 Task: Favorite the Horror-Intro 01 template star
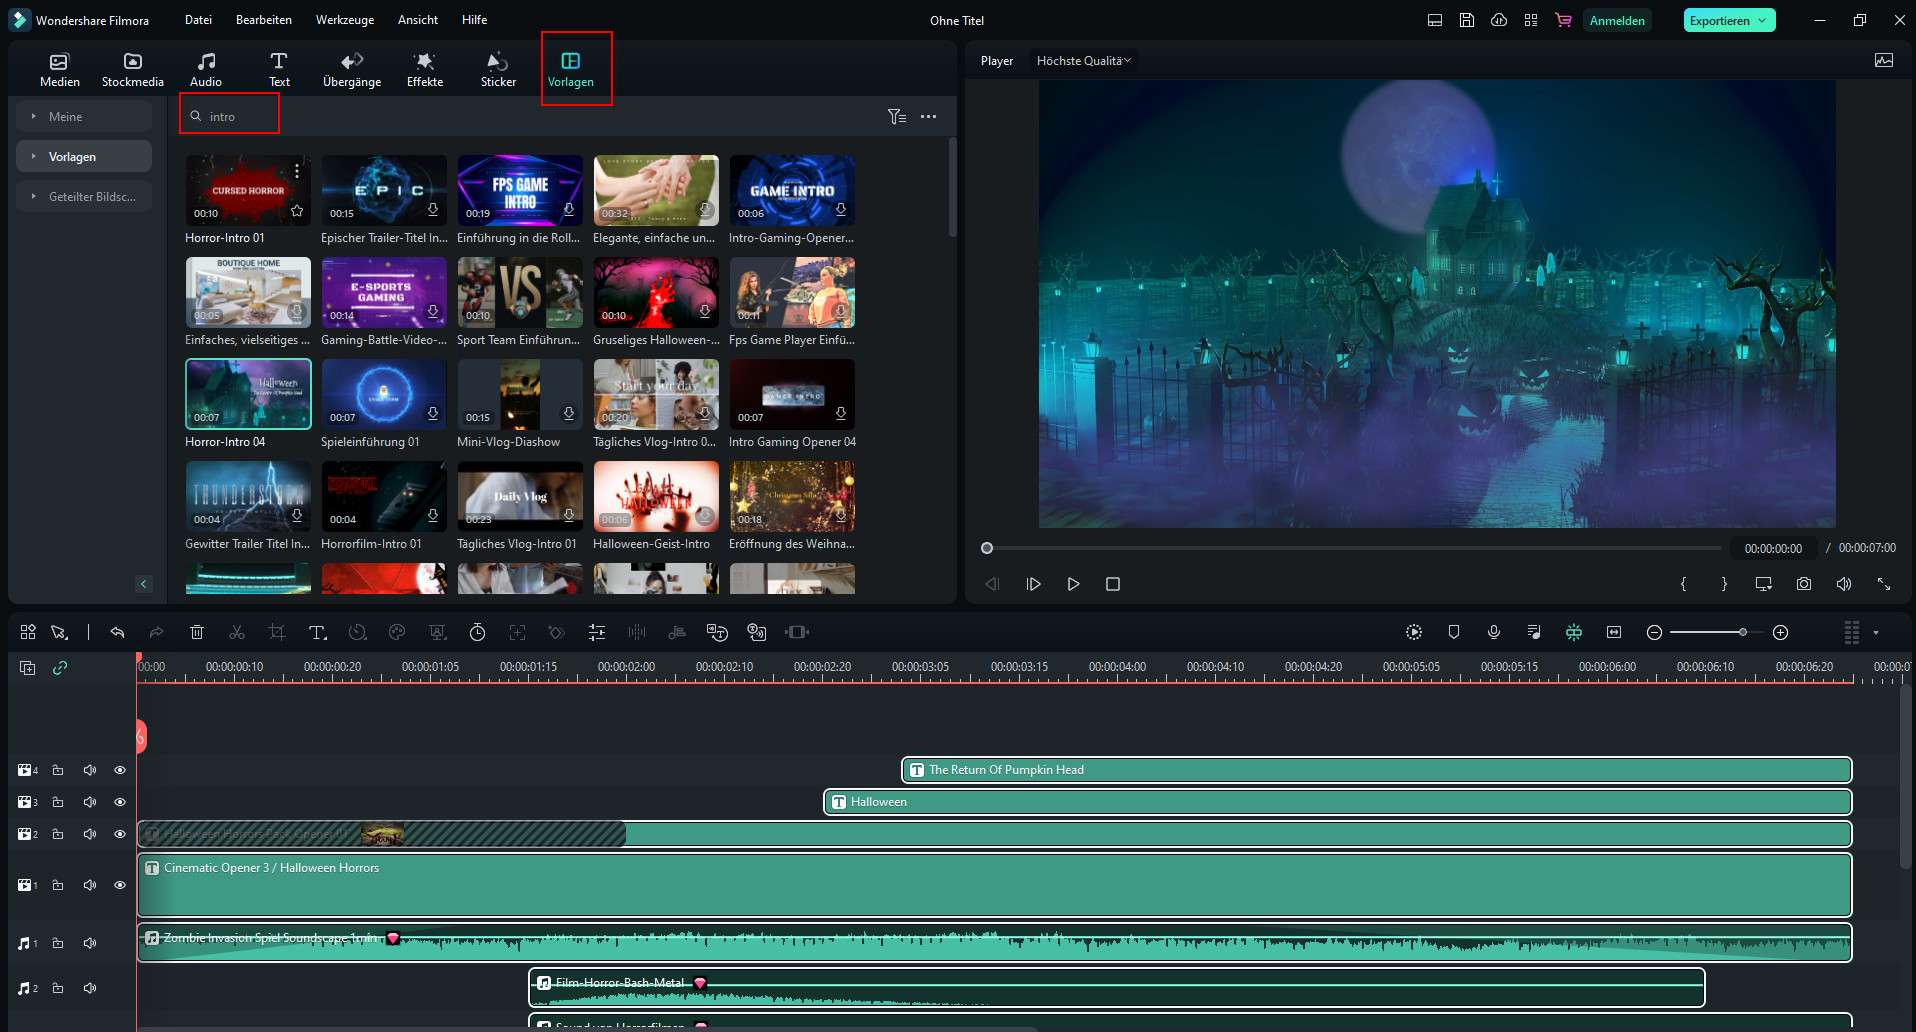pyautogui.click(x=297, y=211)
